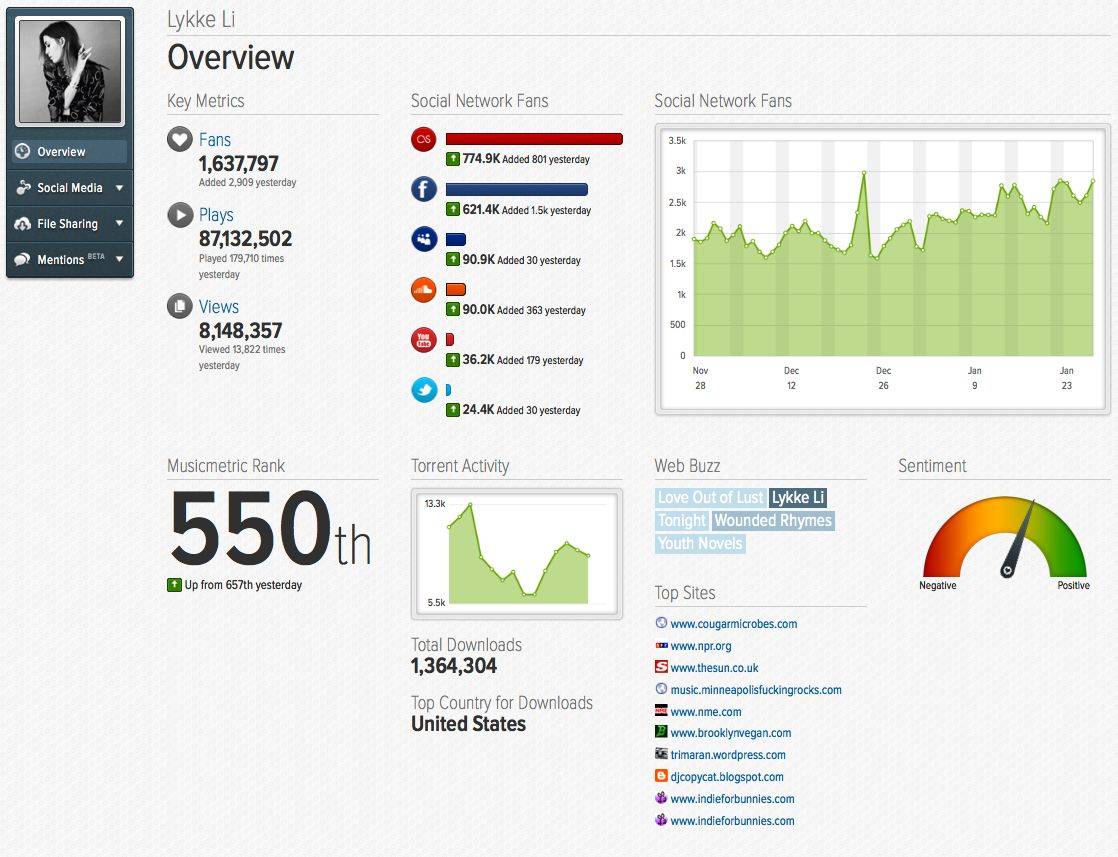1118x857 pixels.
Task: Click the Plays play-button icon in Key Metrics
Action: (x=178, y=214)
